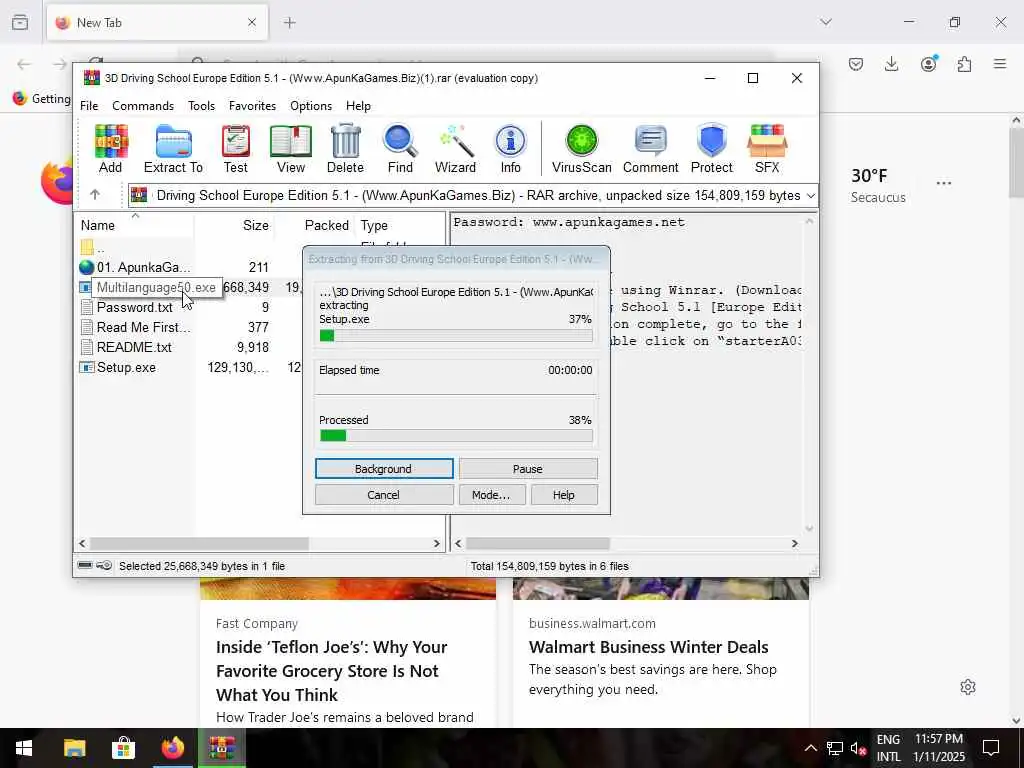The image size is (1024, 768).
Task: Click the Firefox view icon left of tabs
Action: click(x=20, y=23)
